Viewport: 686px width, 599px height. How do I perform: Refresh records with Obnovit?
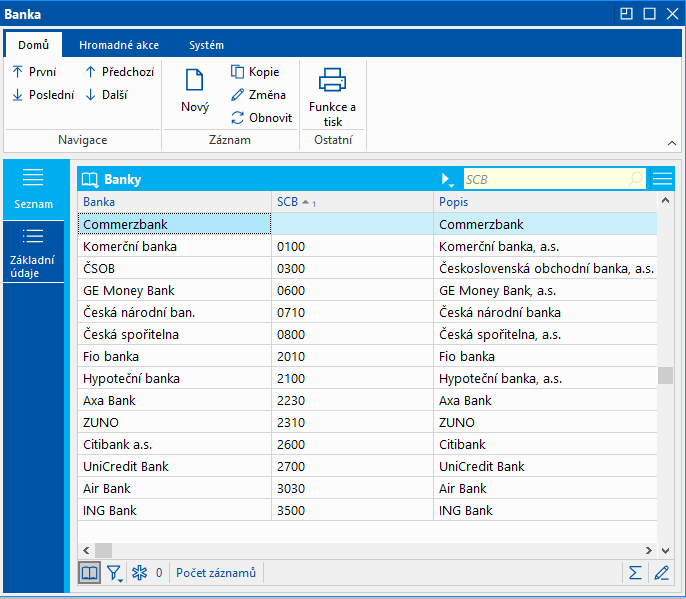[261, 117]
